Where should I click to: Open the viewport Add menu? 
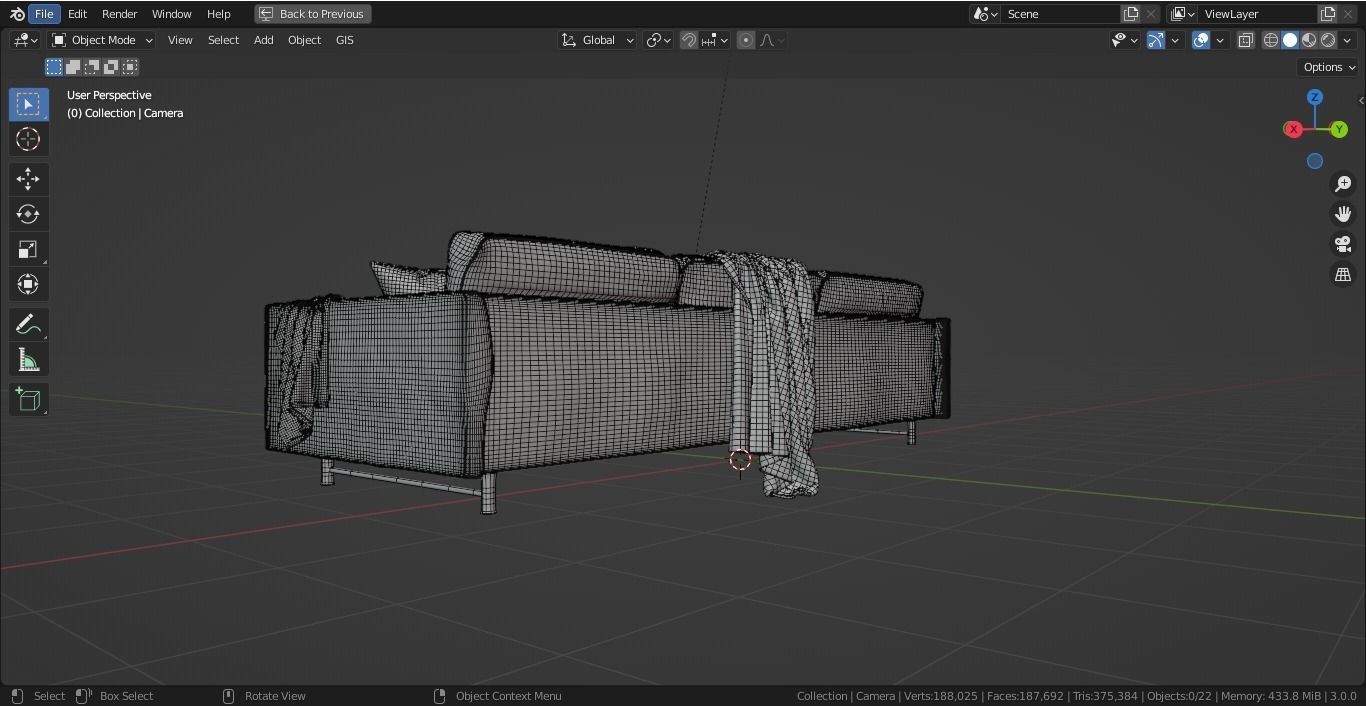pos(263,40)
